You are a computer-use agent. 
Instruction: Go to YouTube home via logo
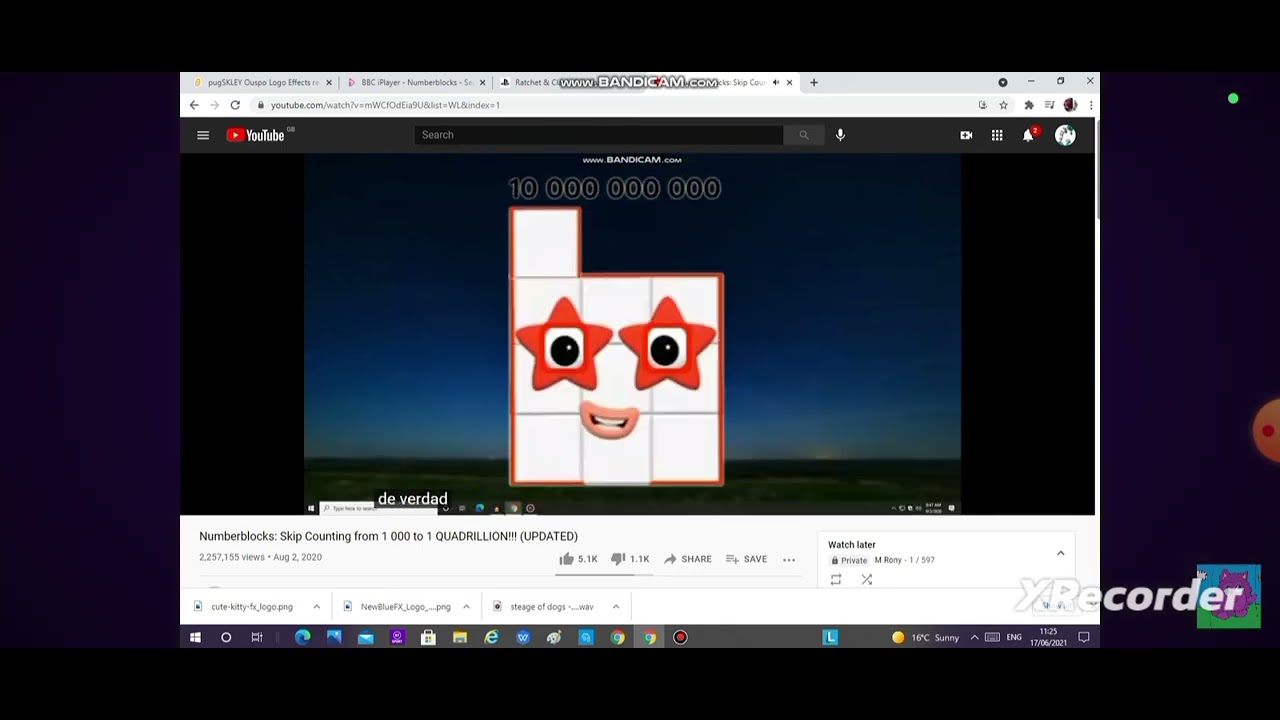tap(256, 135)
